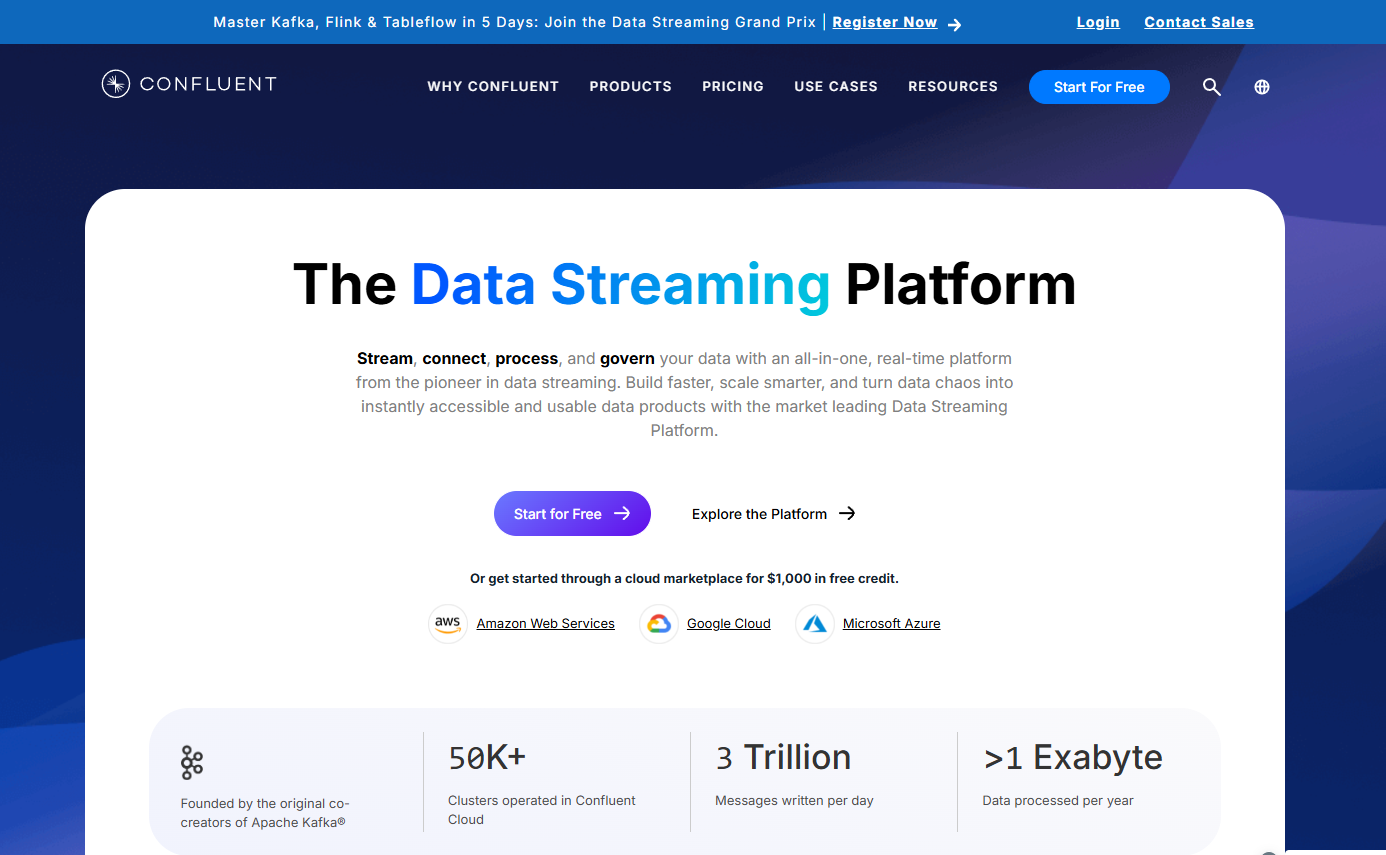Click the arrow beside Register Now
Screen dimensions: 1386x855
[x=954, y=24]
